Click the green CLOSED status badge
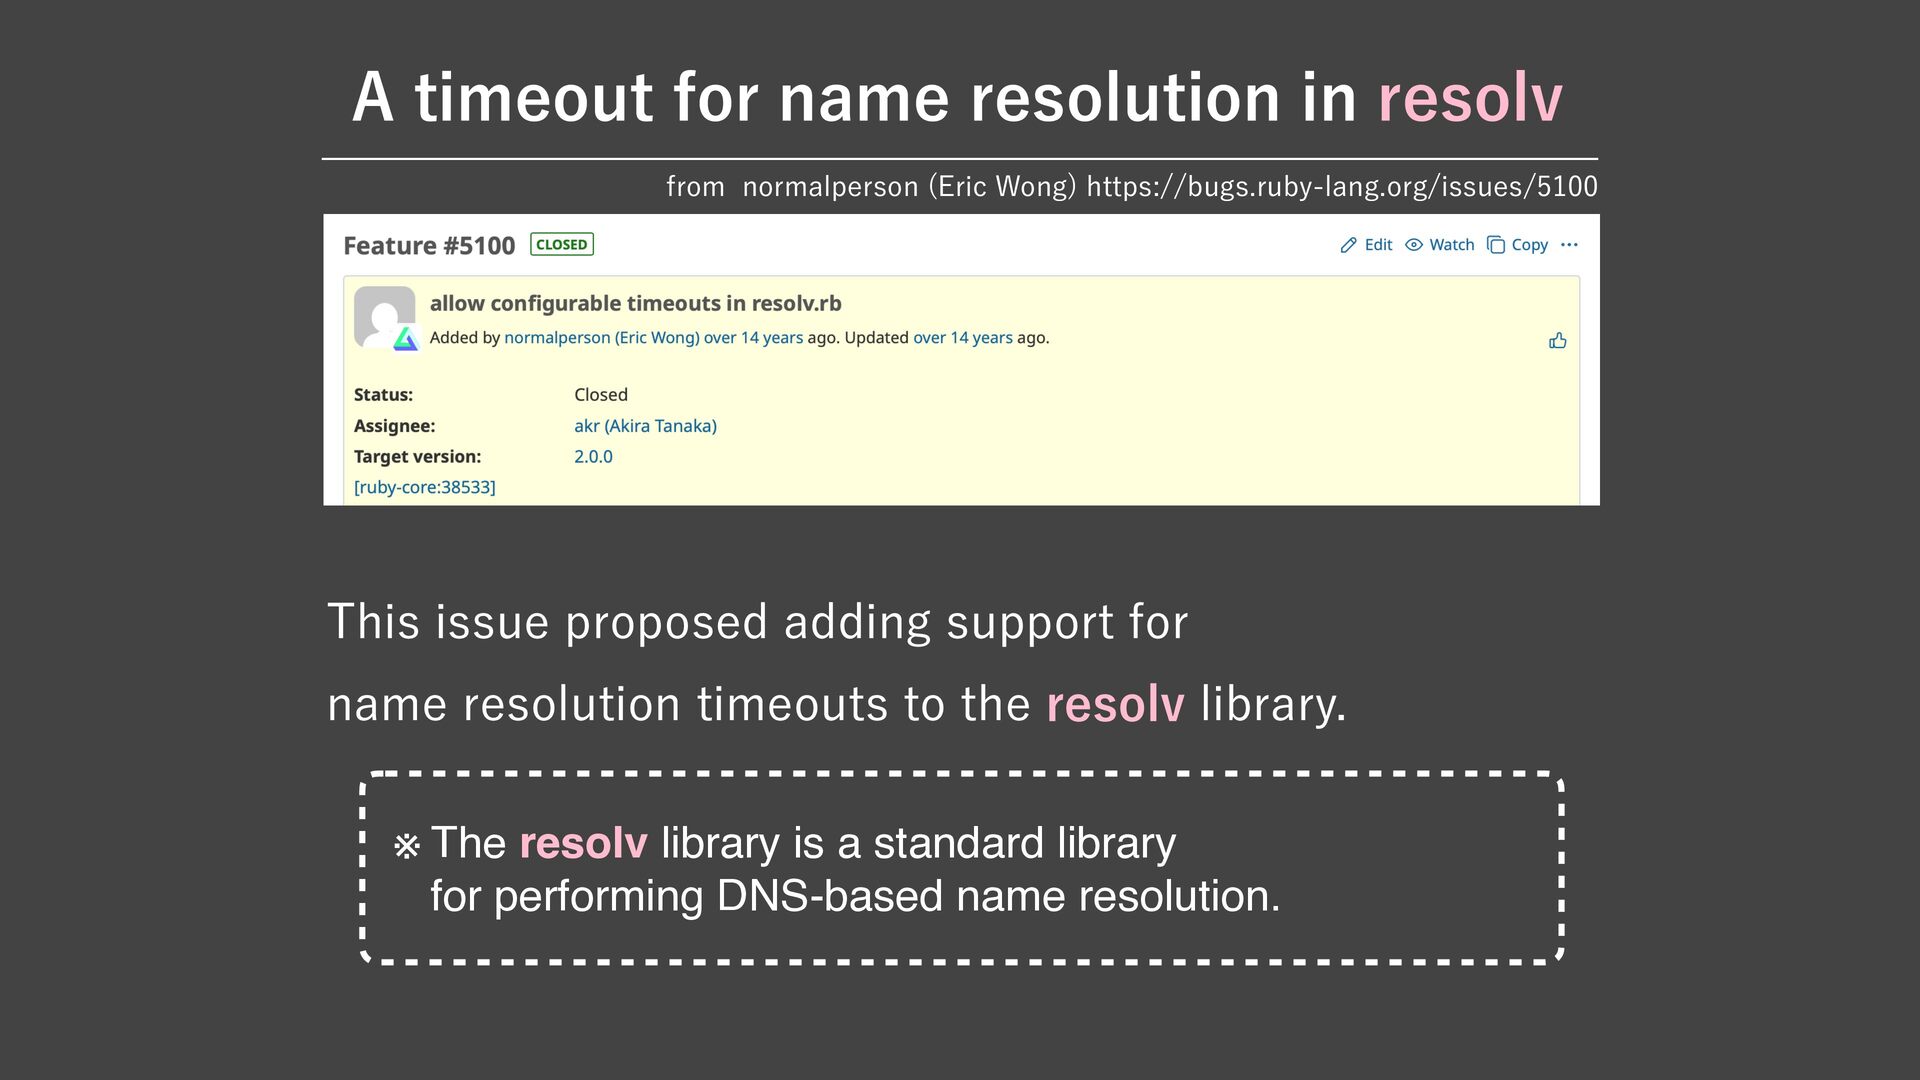Screen dimensions: 1920x1080 pos(561,245)
